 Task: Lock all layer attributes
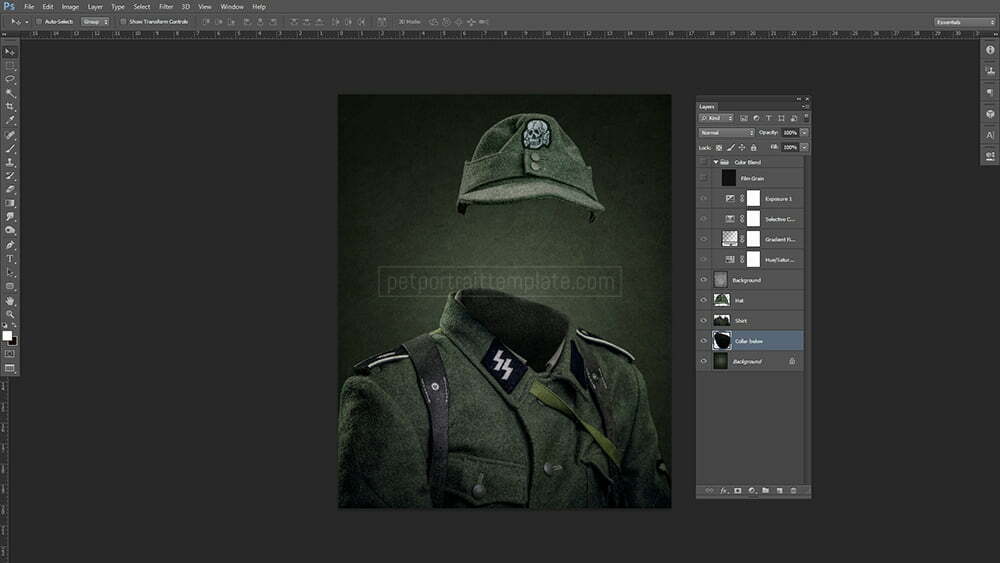point(753,148)
